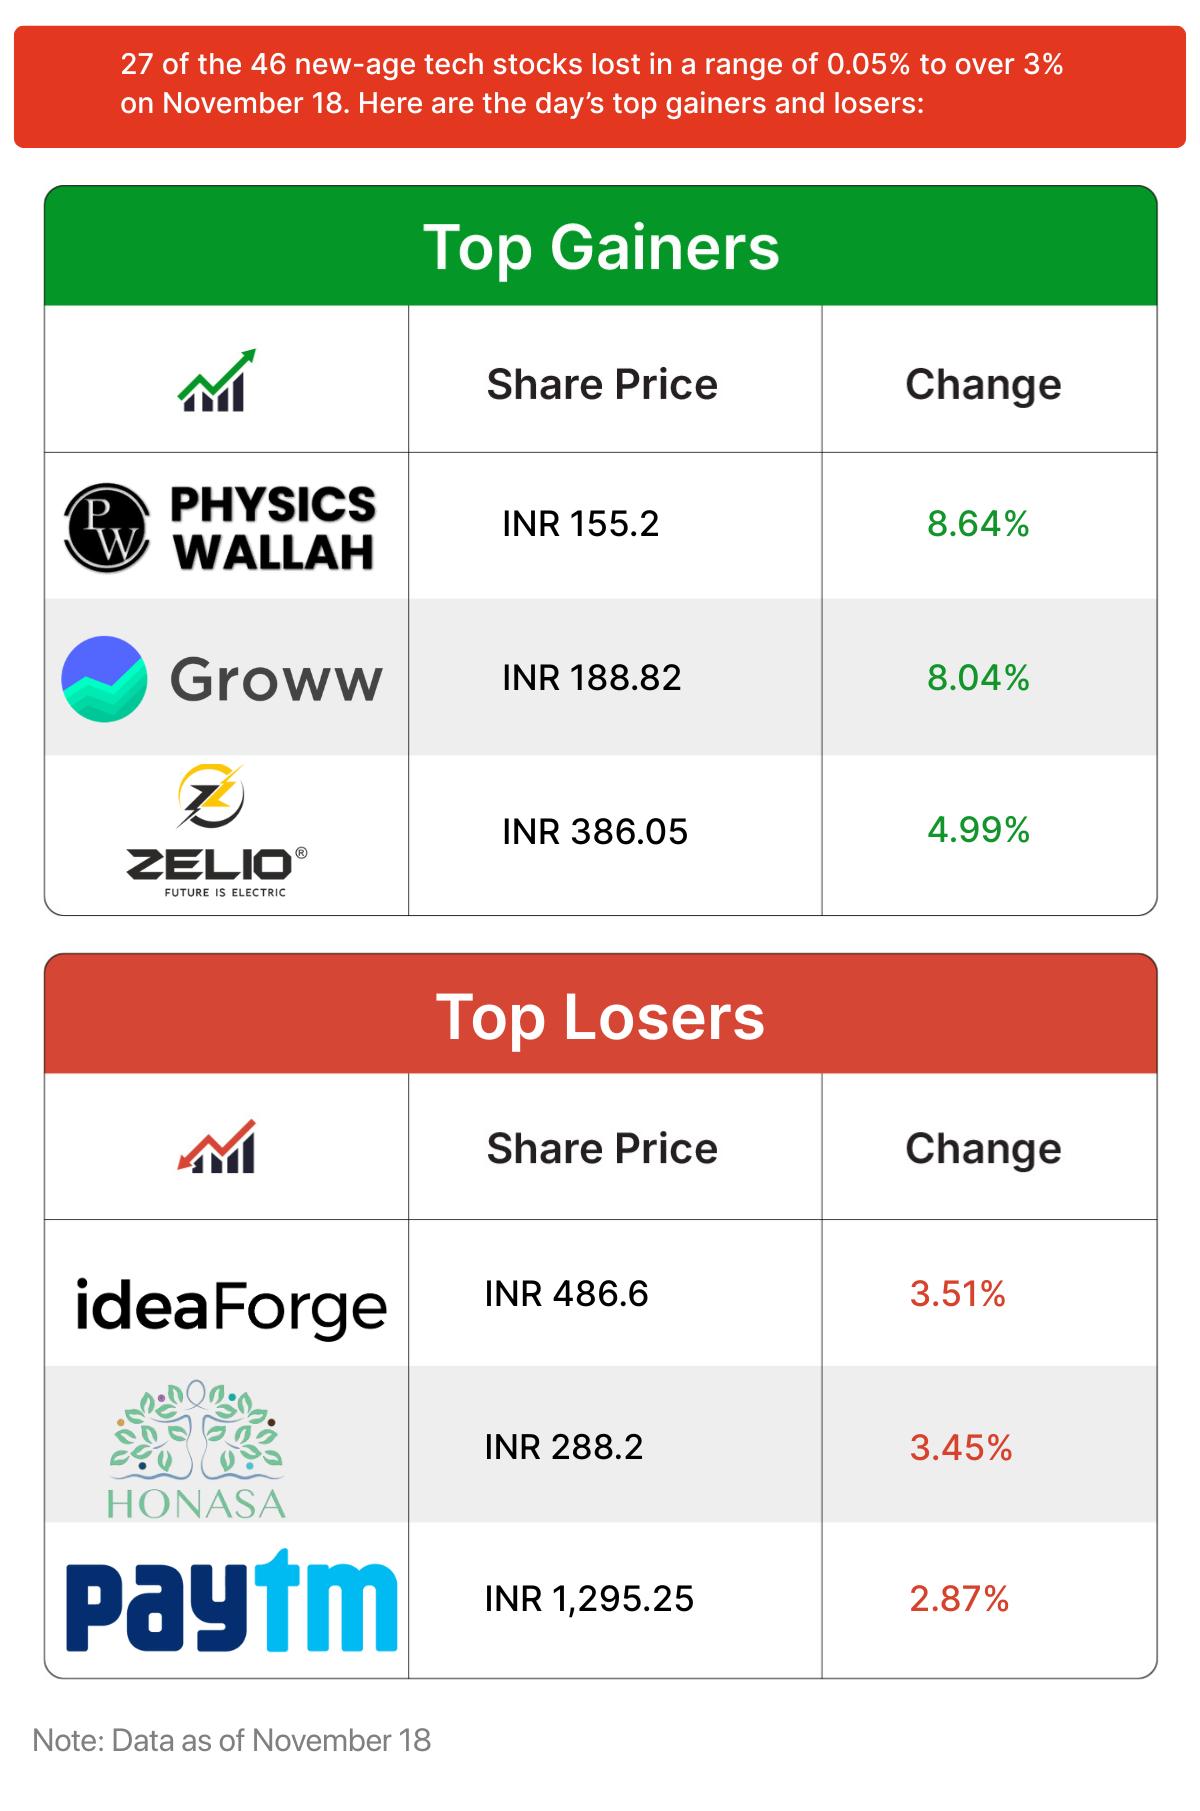This screenshot has width=1200, height=1811.
Task: Select Zelio share price INR 386.05
Action: click(x=595, y=832)
